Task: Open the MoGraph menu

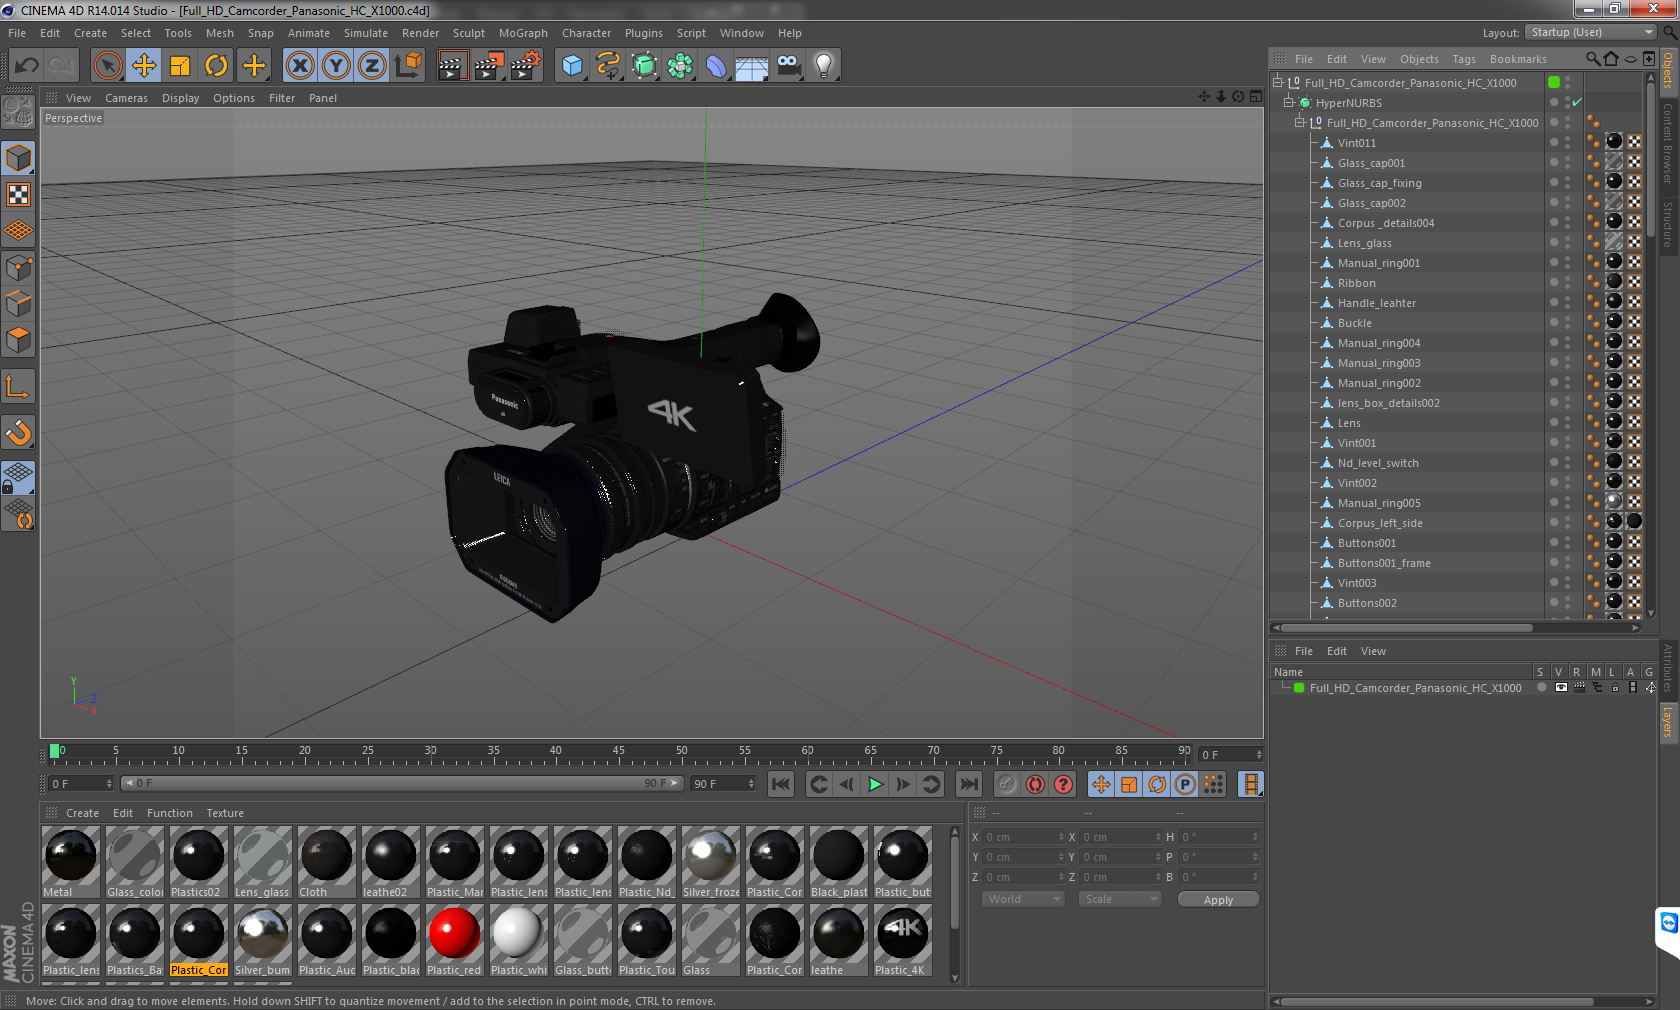Action: click(523, 33)
